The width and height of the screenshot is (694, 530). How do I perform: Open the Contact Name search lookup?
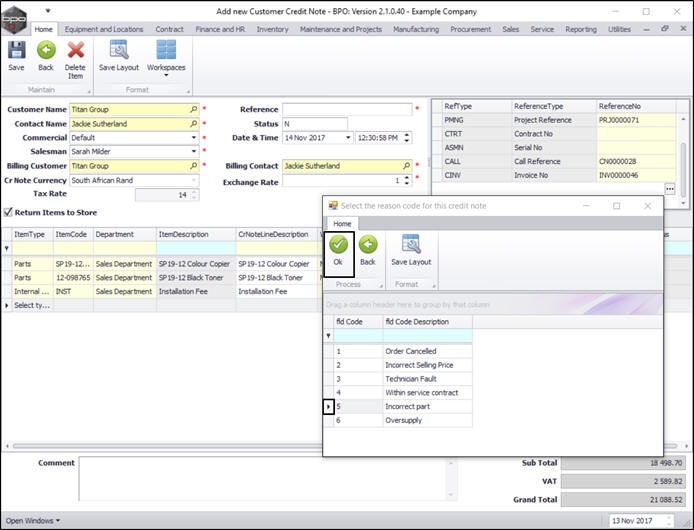pyautogui.click(x=194, y=124)
